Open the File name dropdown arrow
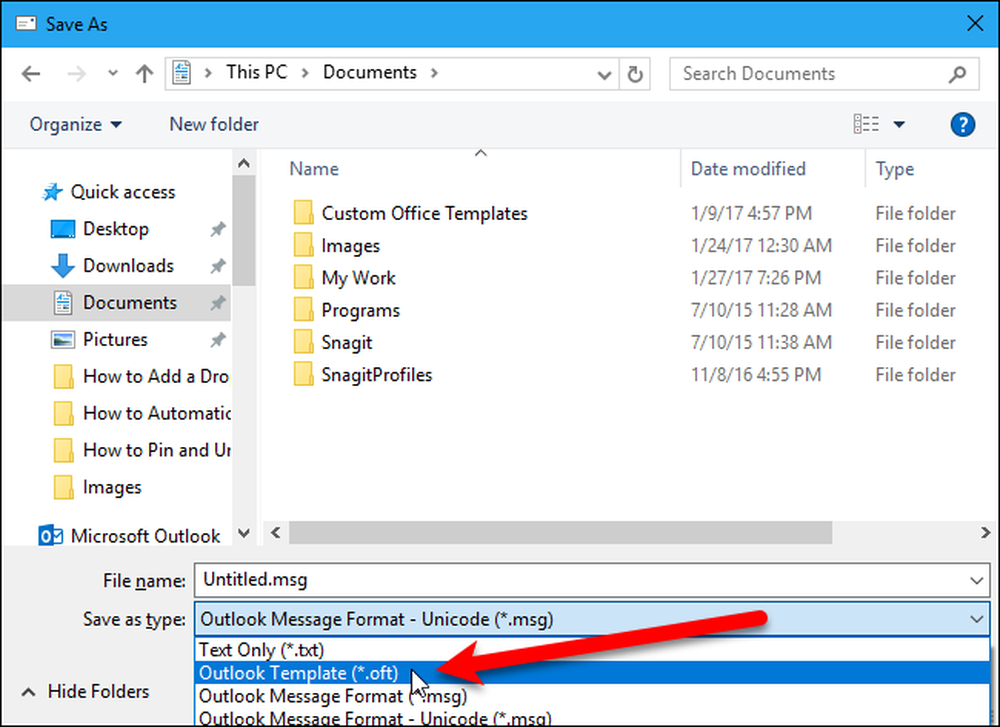The image size is (1000, 727). [976, 580]
